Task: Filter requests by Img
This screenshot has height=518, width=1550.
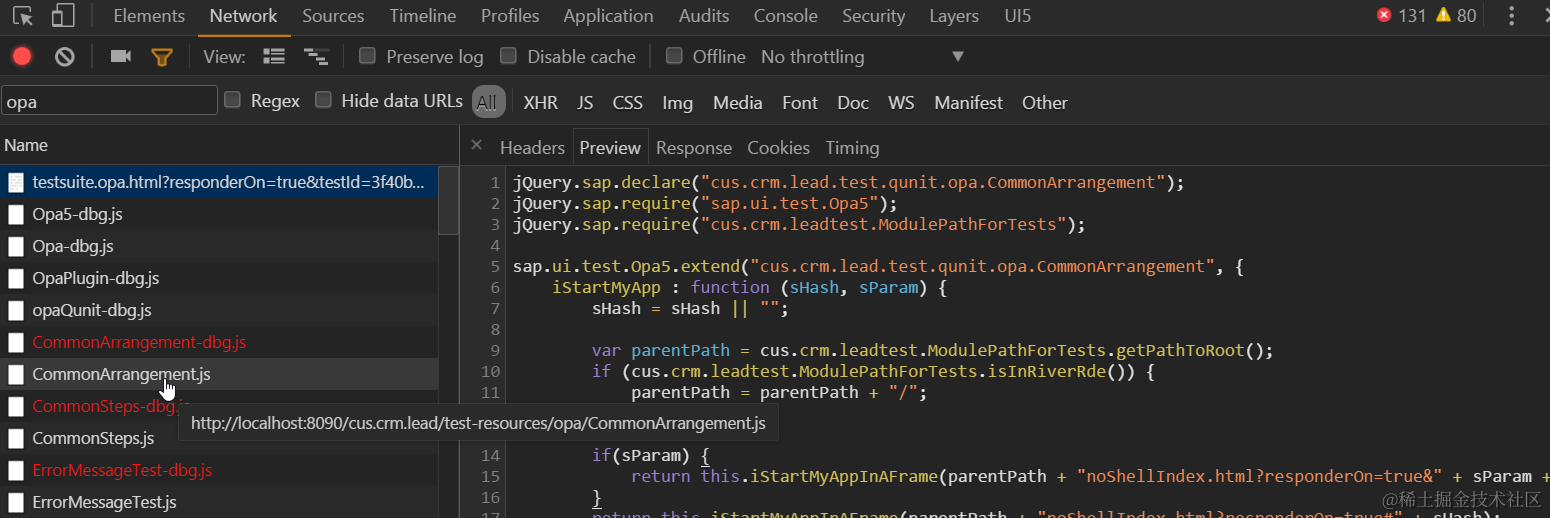Action: pyautogui.click(x=677, y=102)
